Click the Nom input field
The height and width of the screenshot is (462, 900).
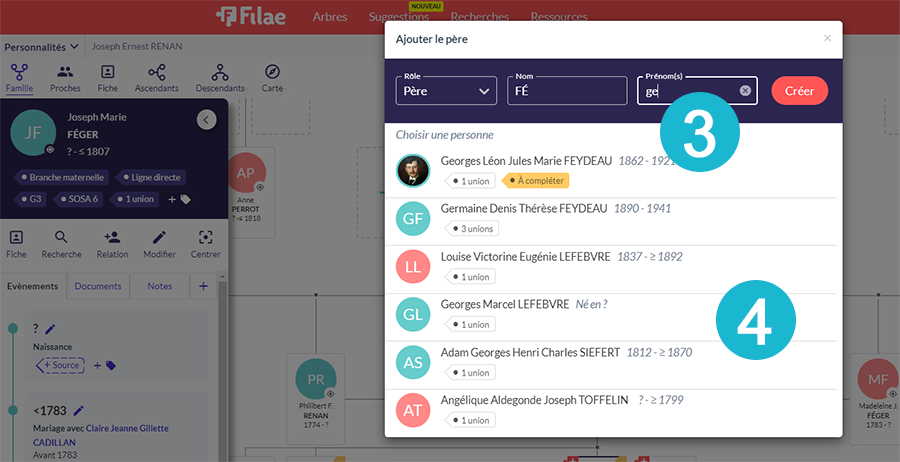[567, 91]
